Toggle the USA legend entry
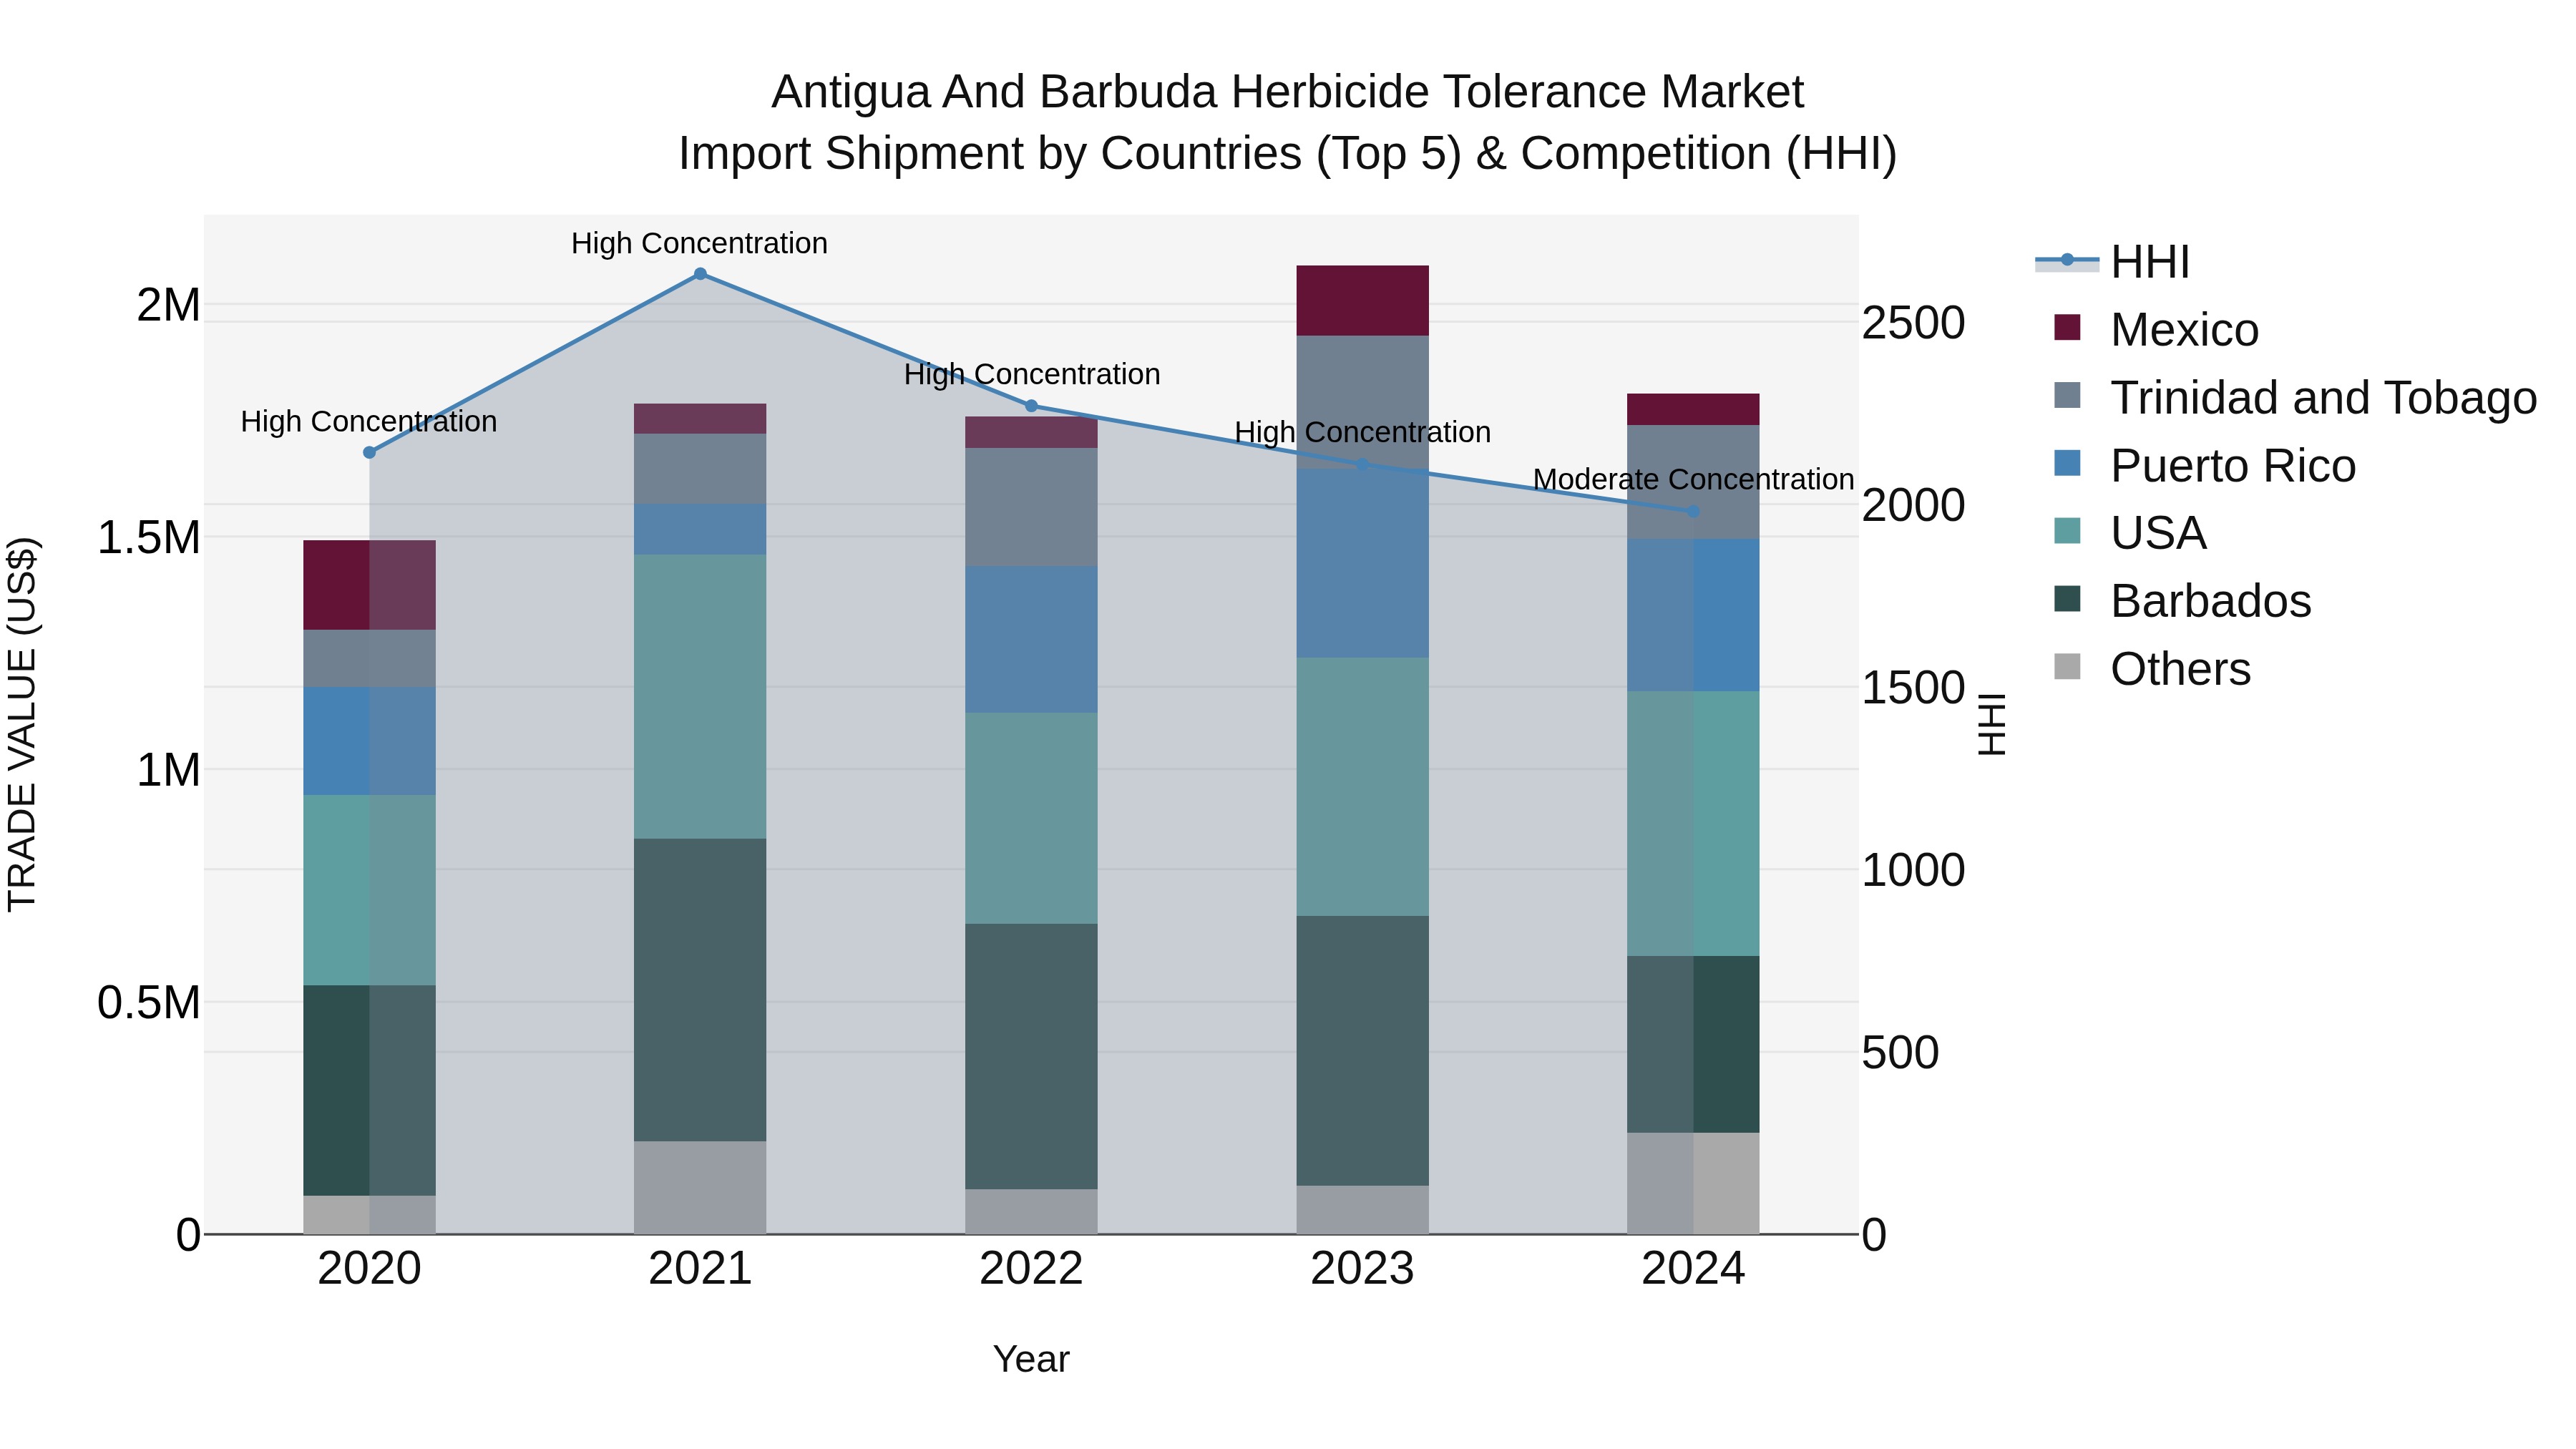 (2130, 533)
